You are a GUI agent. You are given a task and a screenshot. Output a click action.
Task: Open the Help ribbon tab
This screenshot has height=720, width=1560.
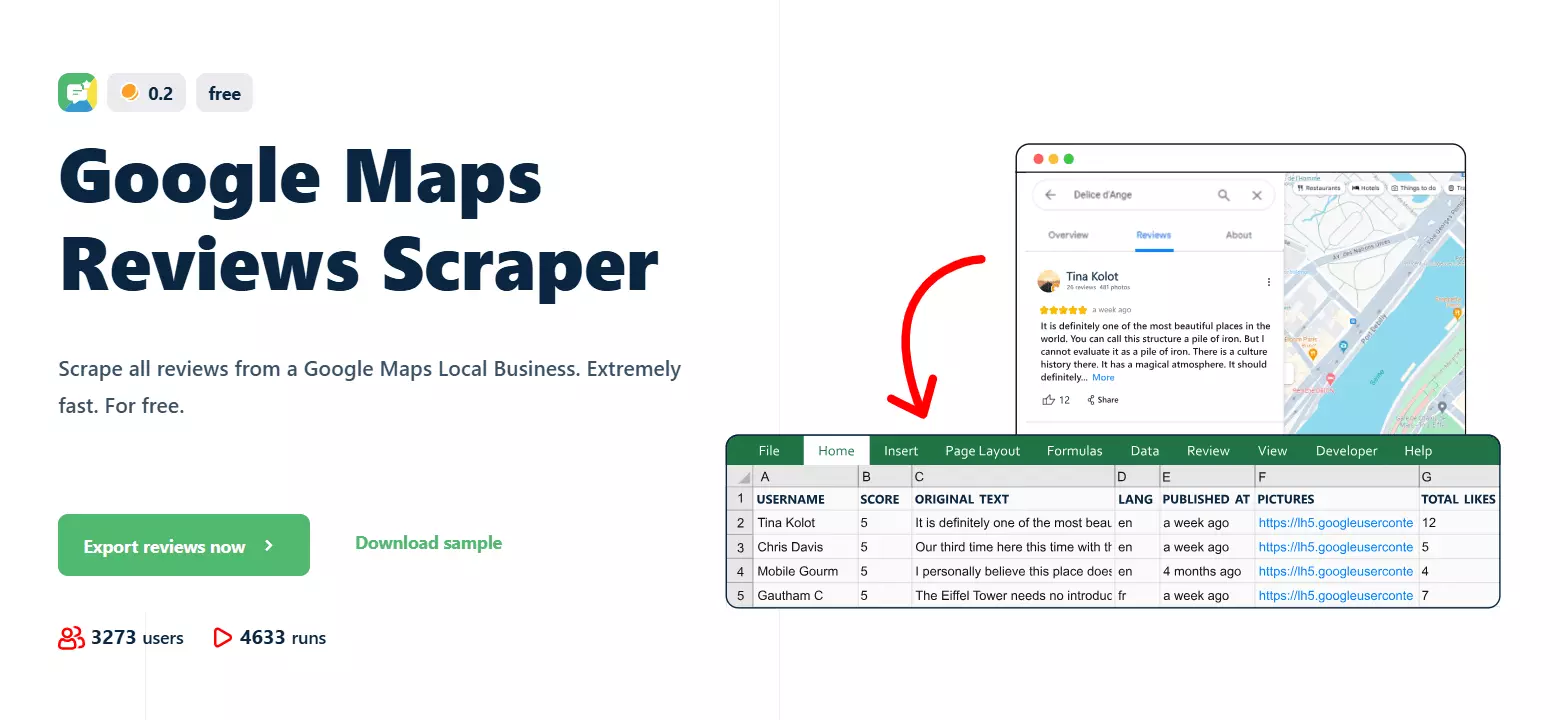(1418, 451)
